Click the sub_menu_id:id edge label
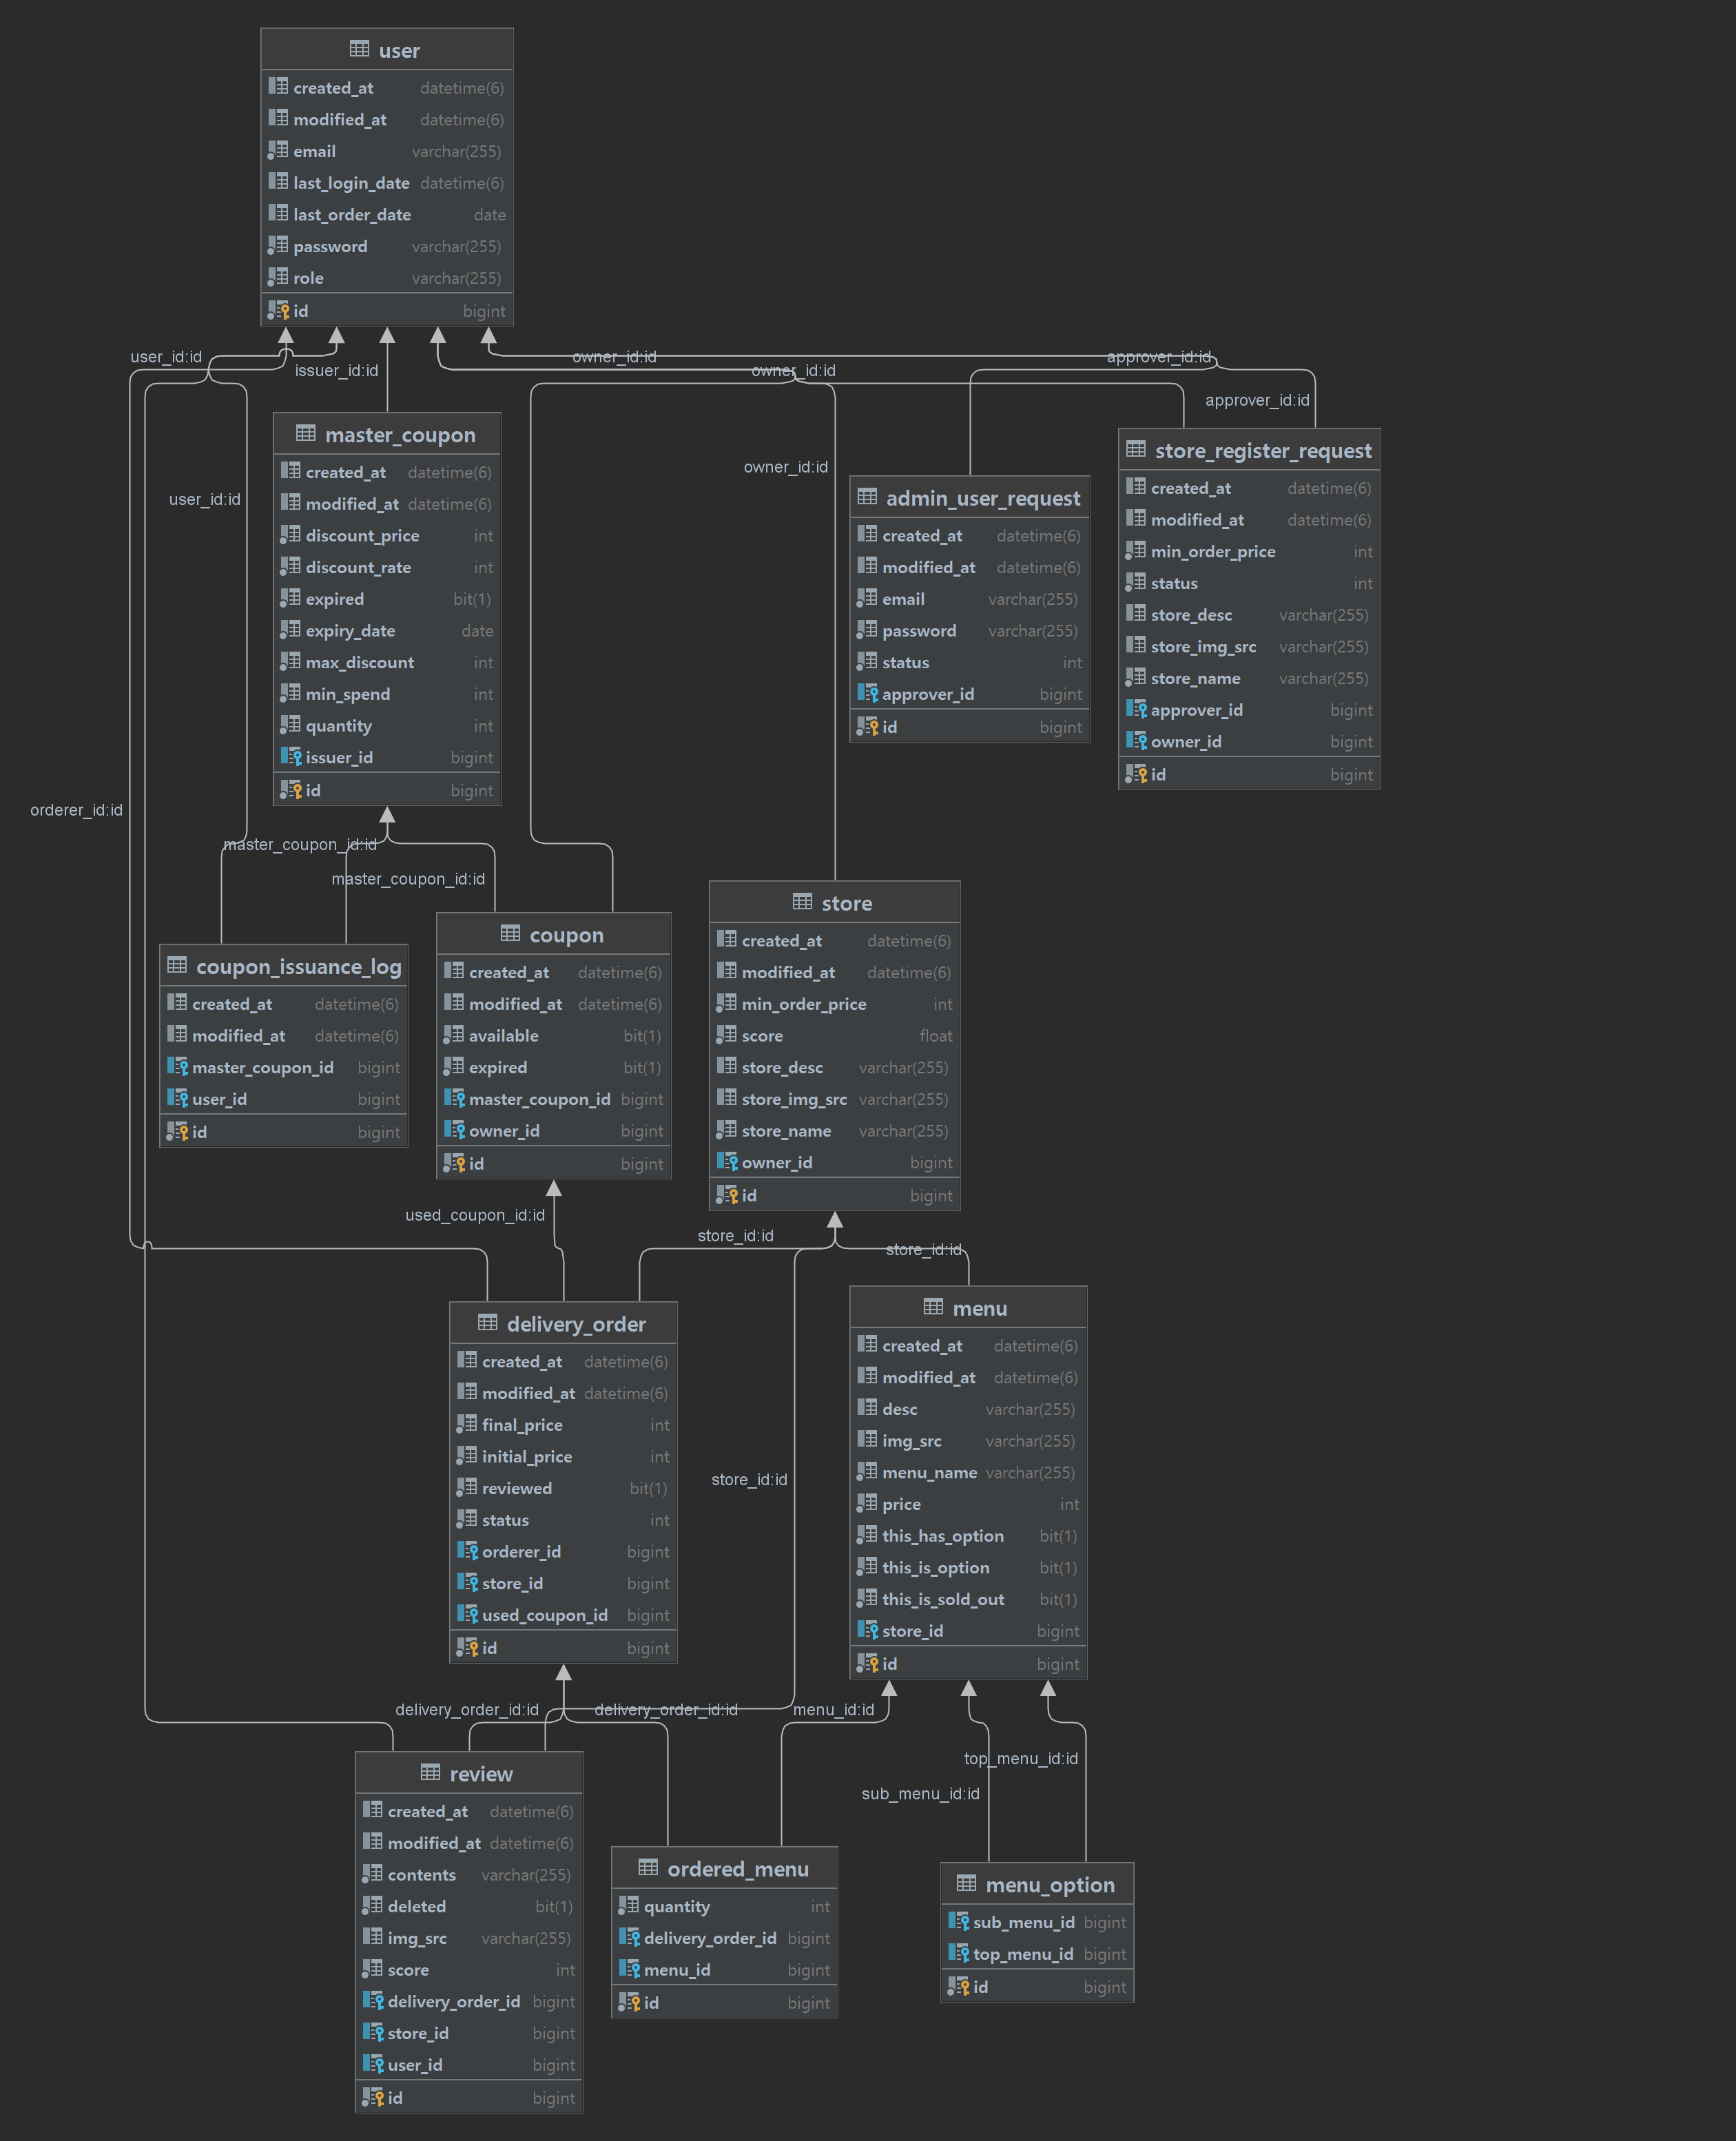 (920, 1794)
